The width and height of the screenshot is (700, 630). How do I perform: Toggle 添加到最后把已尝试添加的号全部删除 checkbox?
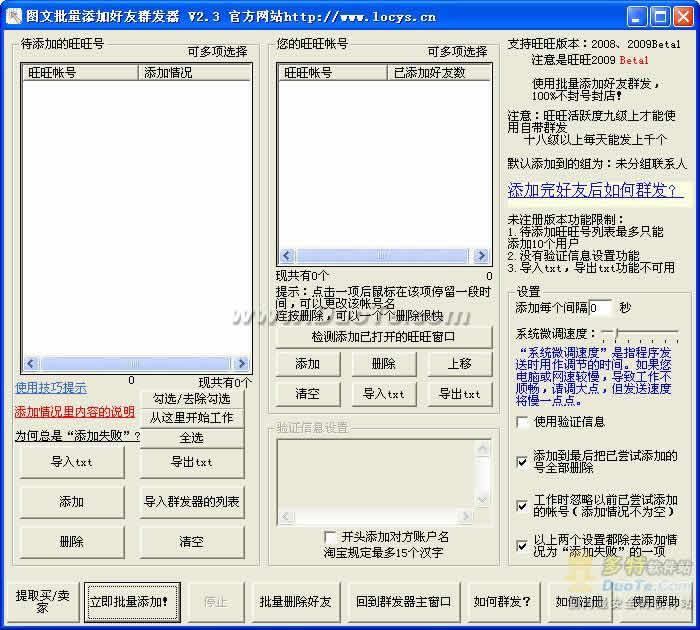pos(522,462)
